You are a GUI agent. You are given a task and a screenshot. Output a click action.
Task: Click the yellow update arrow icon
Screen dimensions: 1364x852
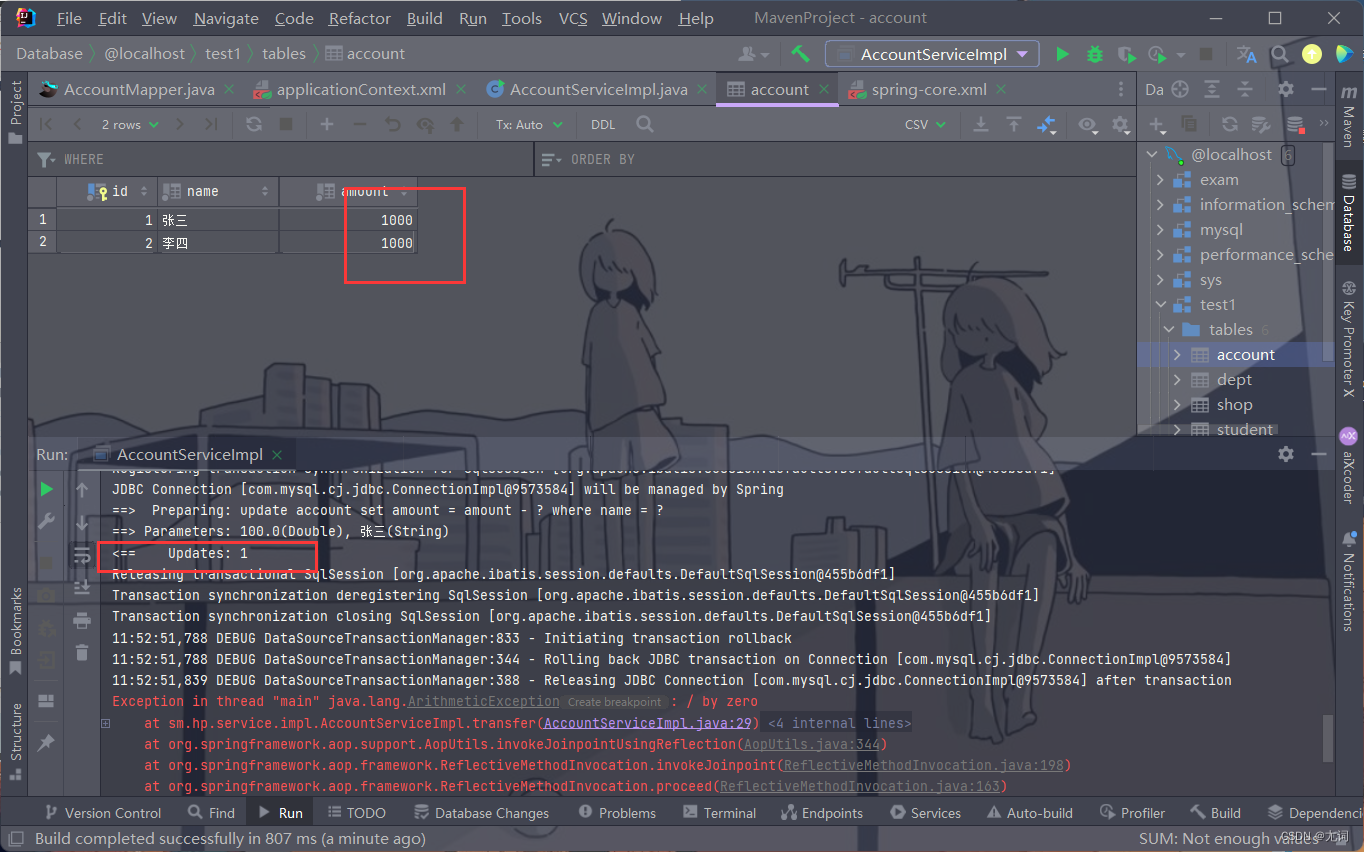(x=1312, y=54)
